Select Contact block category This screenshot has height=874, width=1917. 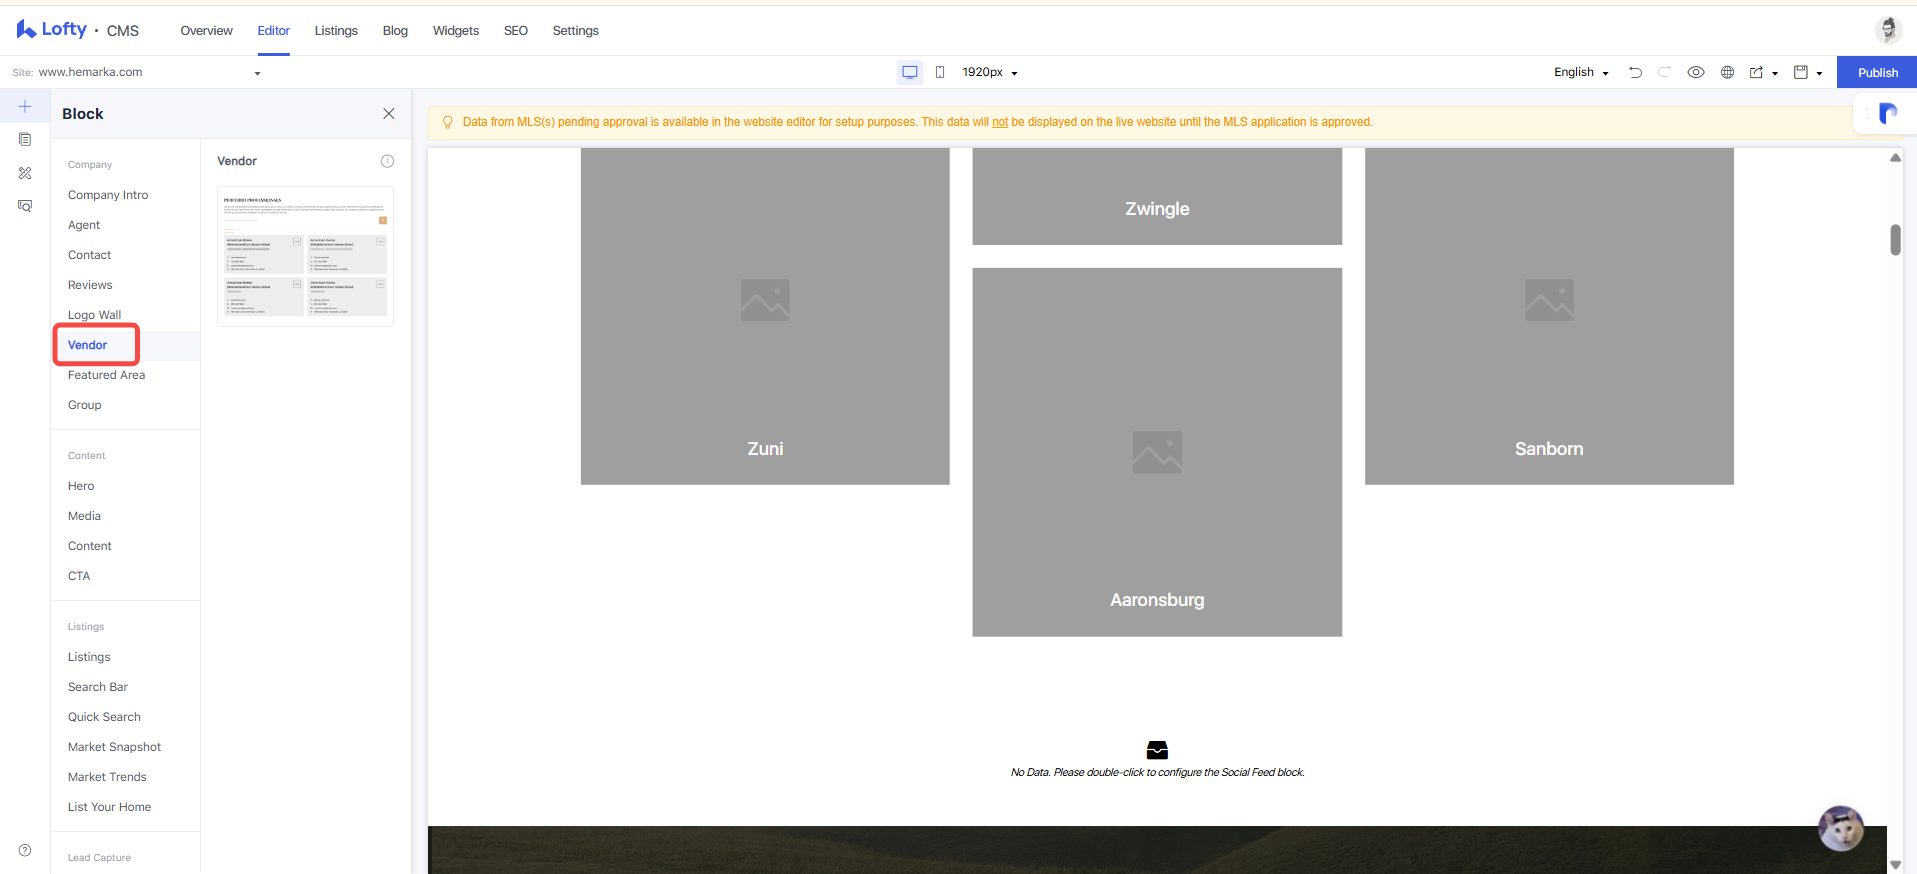pyautogui.click(x=89, y=255)
